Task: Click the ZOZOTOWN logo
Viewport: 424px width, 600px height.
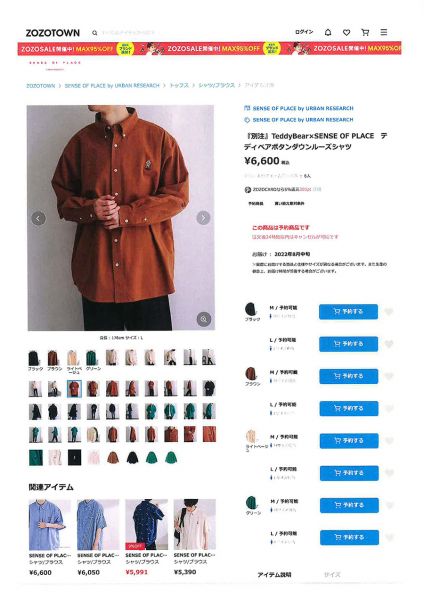Action: pos(53,33)
